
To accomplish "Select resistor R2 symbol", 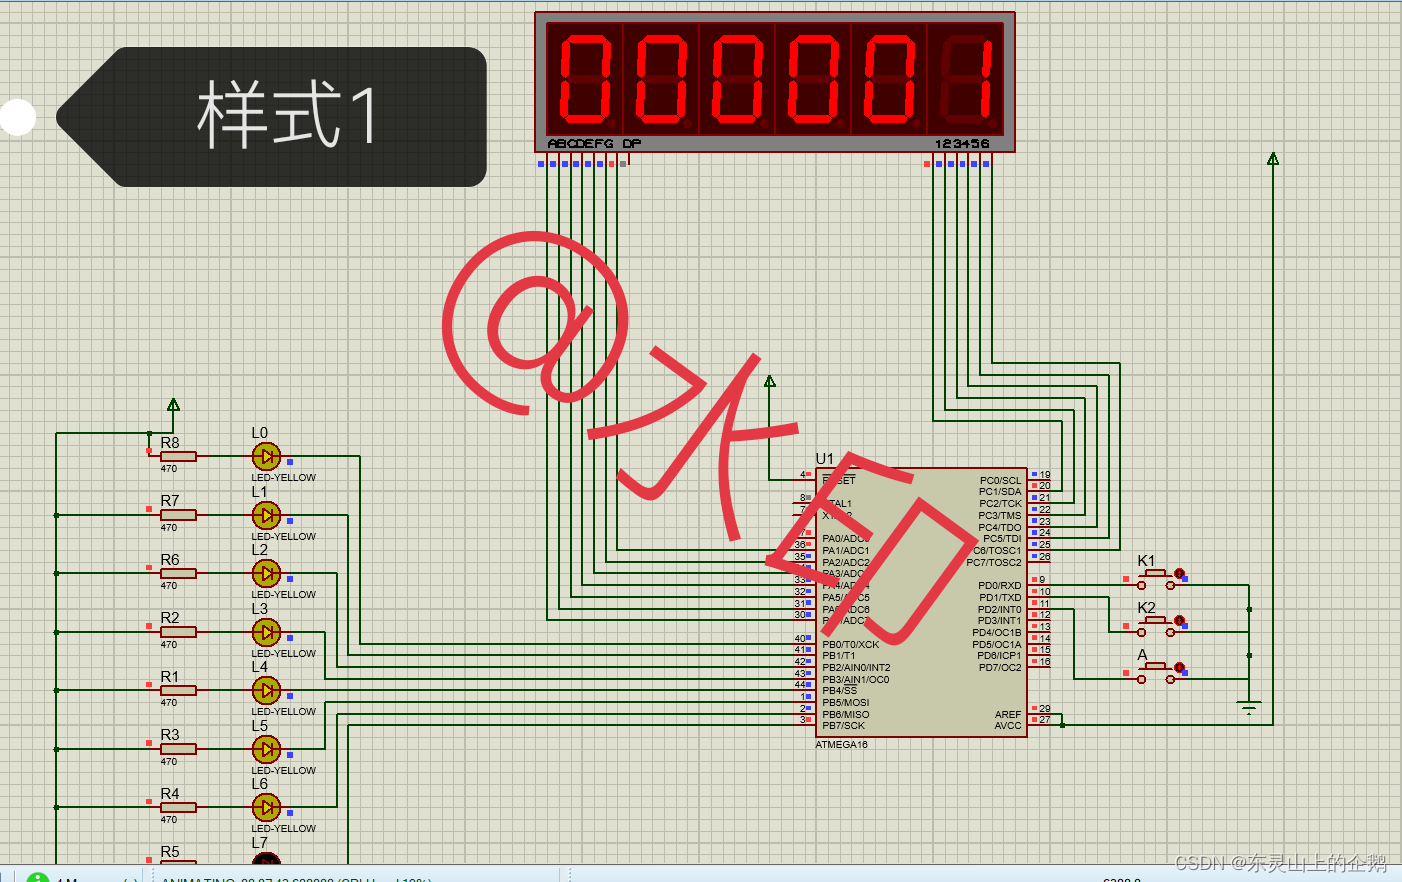I will (178, 632).
